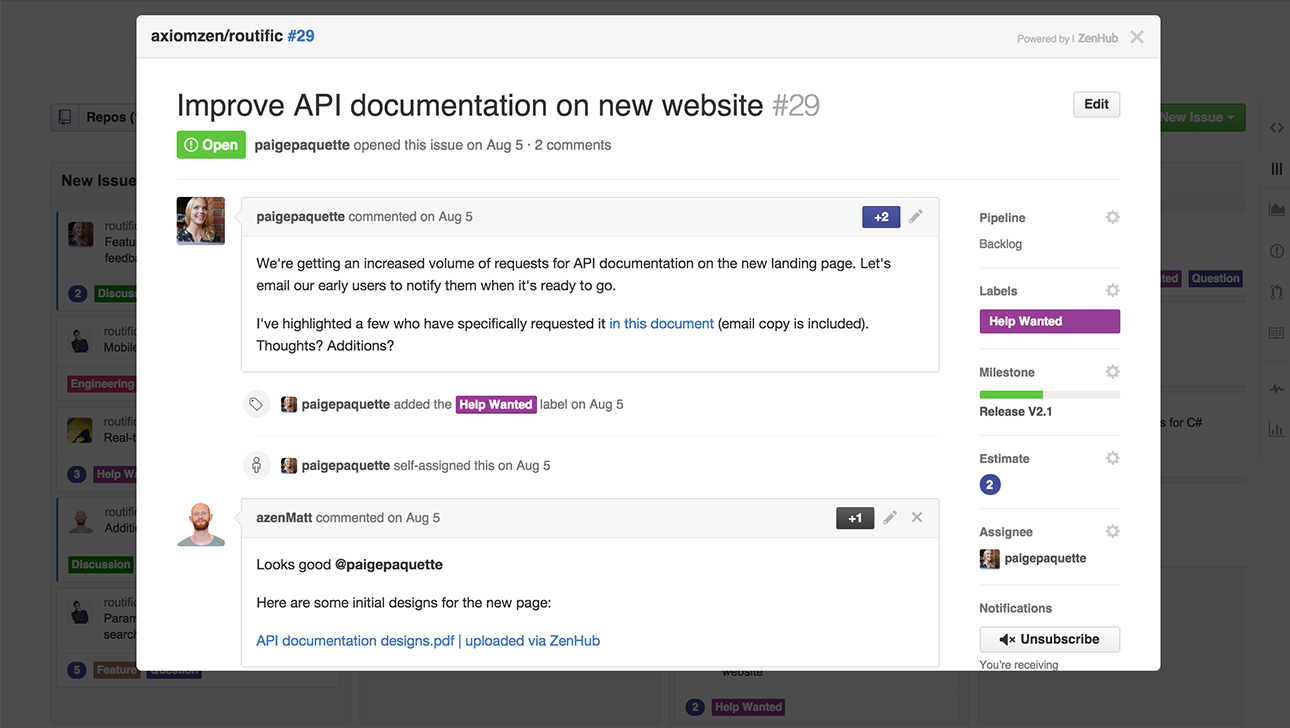Open the Code icon in the right sidebar
Screen dimensions: 1290x728
[1276, 128]
